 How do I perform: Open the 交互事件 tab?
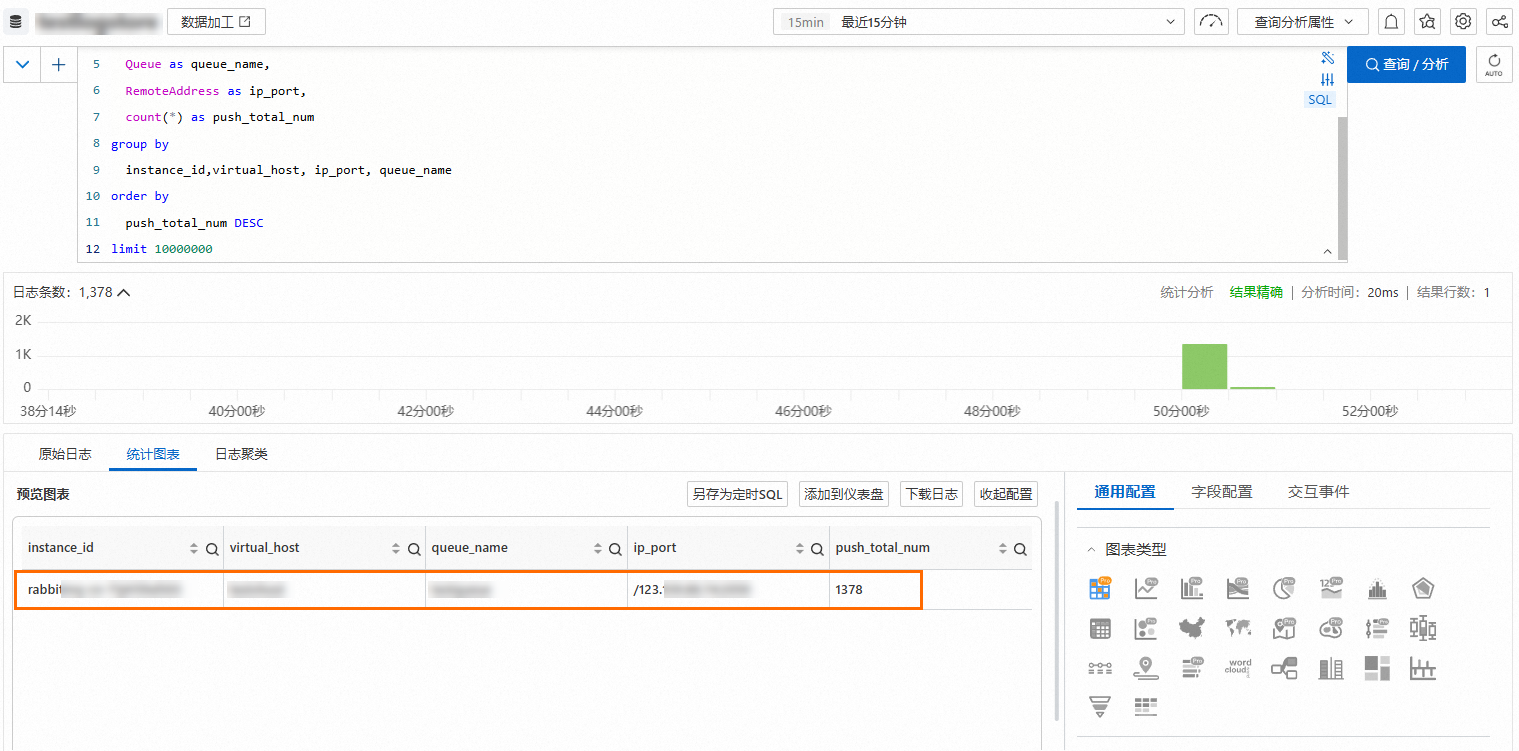pos(1318,492)
